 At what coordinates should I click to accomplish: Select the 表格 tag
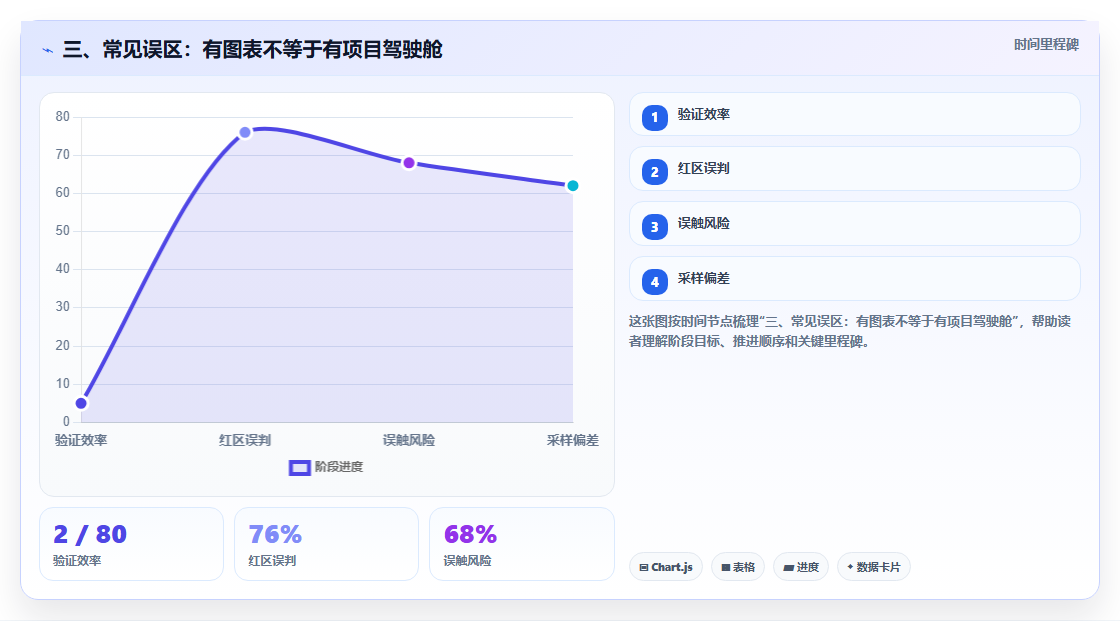click(738, 567)
